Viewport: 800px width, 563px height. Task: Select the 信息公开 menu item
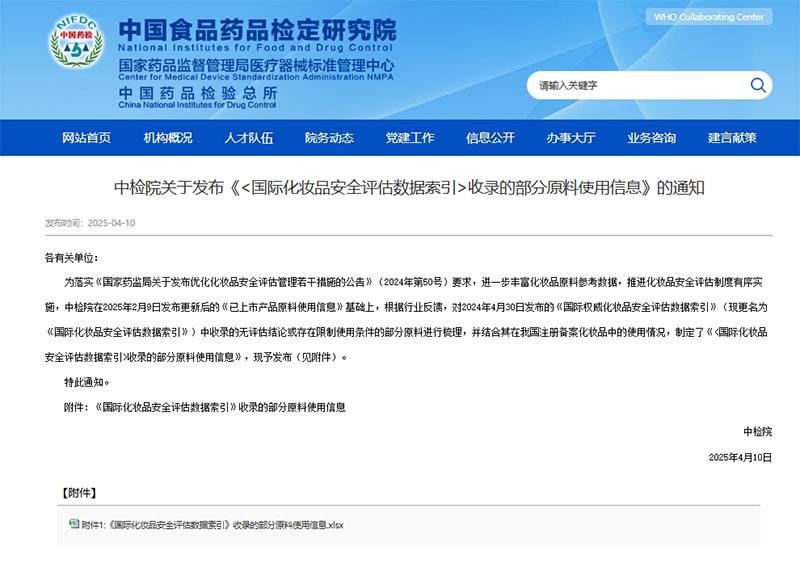490,138
